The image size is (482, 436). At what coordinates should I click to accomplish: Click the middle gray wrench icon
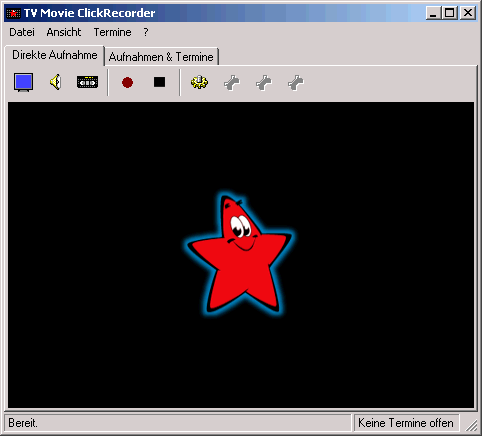[x=264, y=83]
